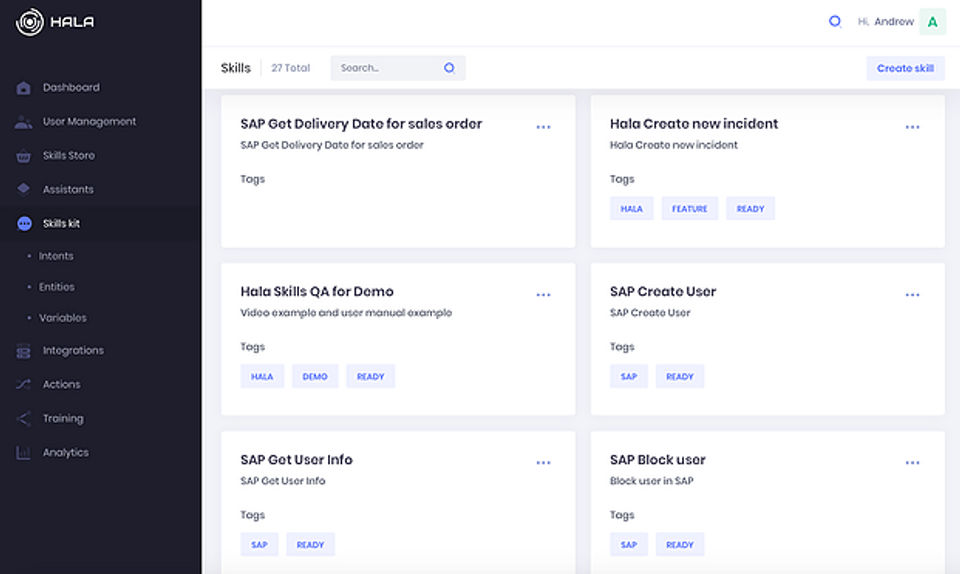Open SAP Get Delivery Date for sales order title

coord(361,124)
